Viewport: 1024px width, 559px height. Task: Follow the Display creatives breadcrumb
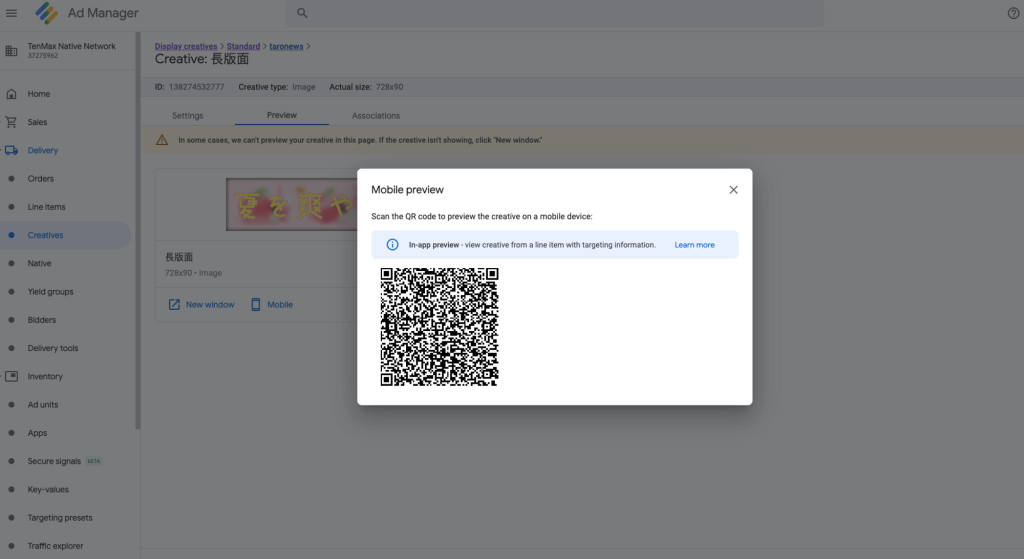(185, 46)
